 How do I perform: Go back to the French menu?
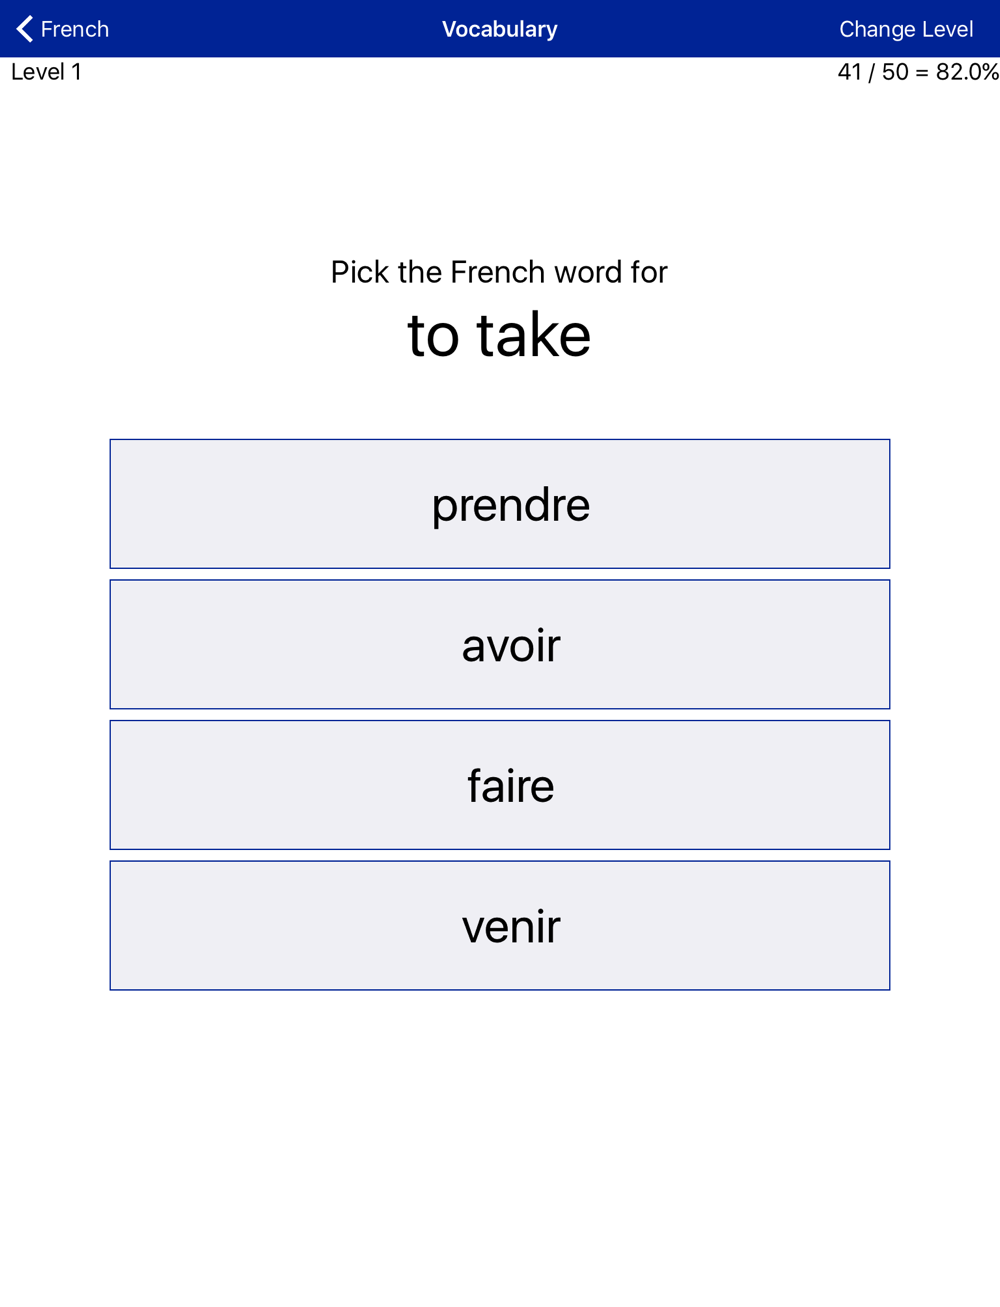click(x=63, y=29)
